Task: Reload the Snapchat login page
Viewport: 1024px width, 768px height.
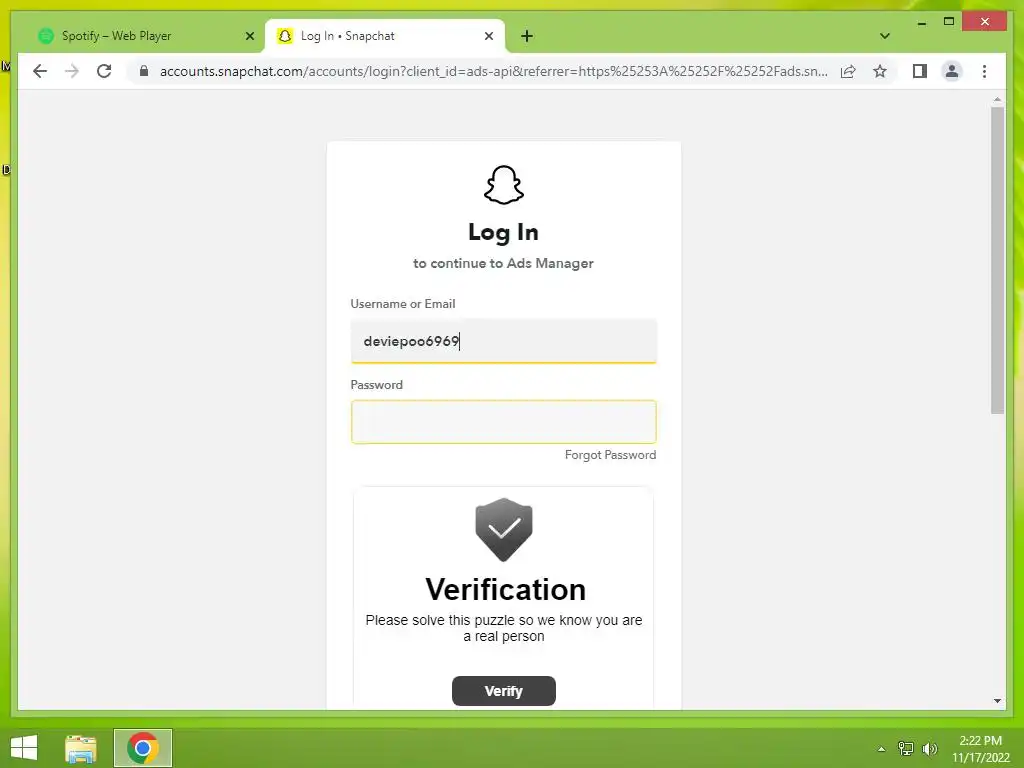Action: click(x=104, y=71)
